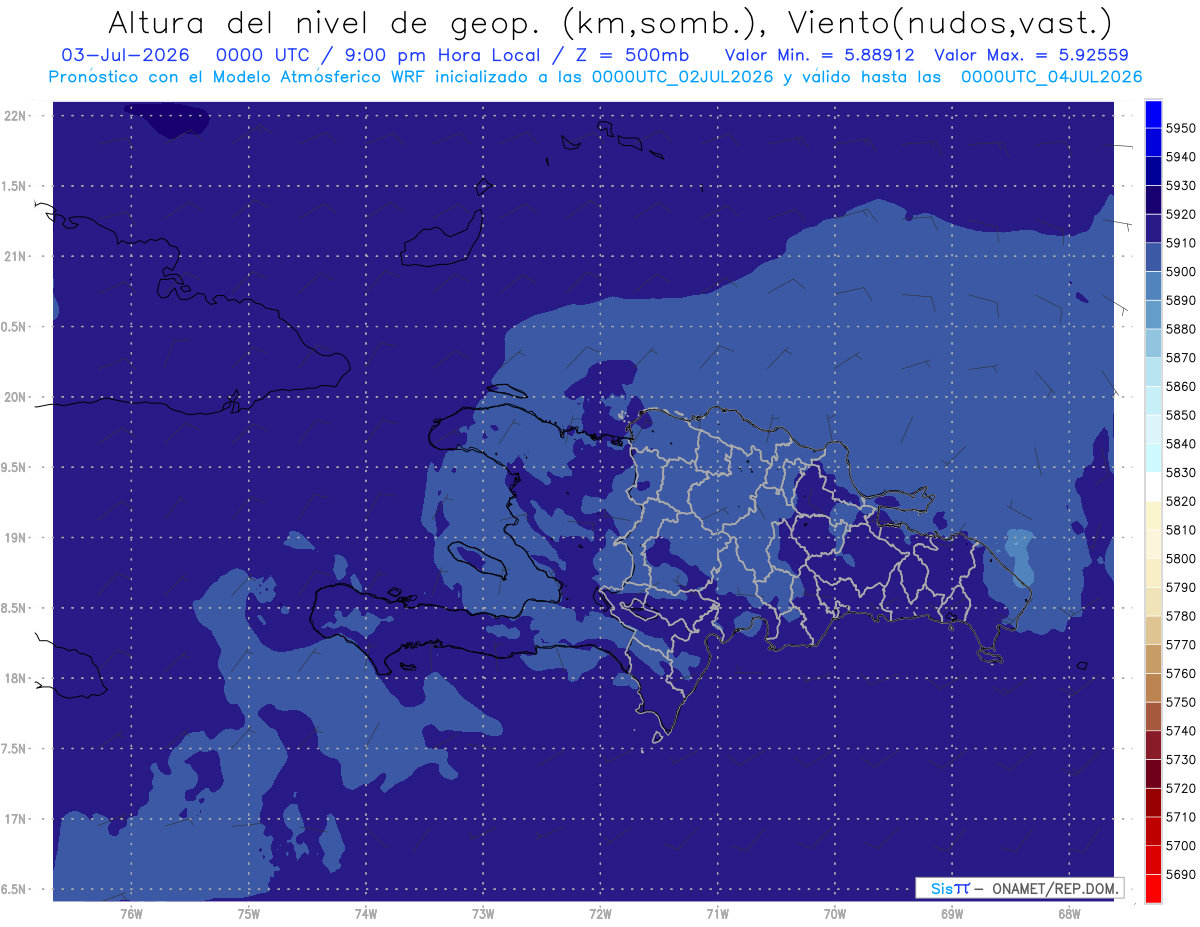Image resolution: width=1200 pixels, height=927 pixels.
Task: Click the '7.5N' latitude label
Action: coord(15,749)
